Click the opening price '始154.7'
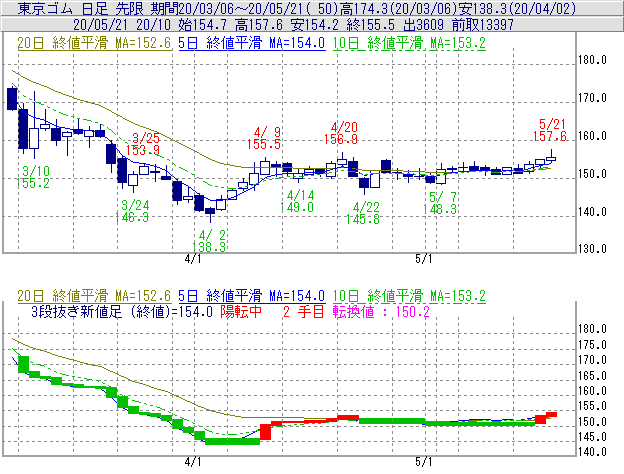This screenshot has width=624, height=474. coord(203,25)
